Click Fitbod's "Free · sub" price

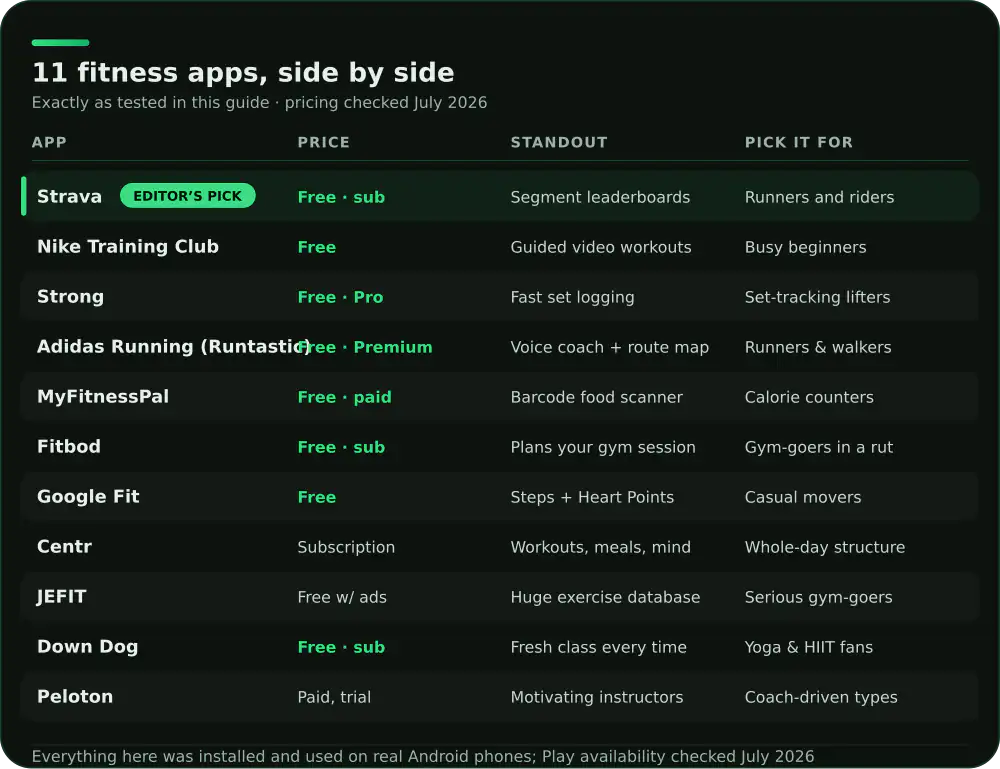point(341,447)
